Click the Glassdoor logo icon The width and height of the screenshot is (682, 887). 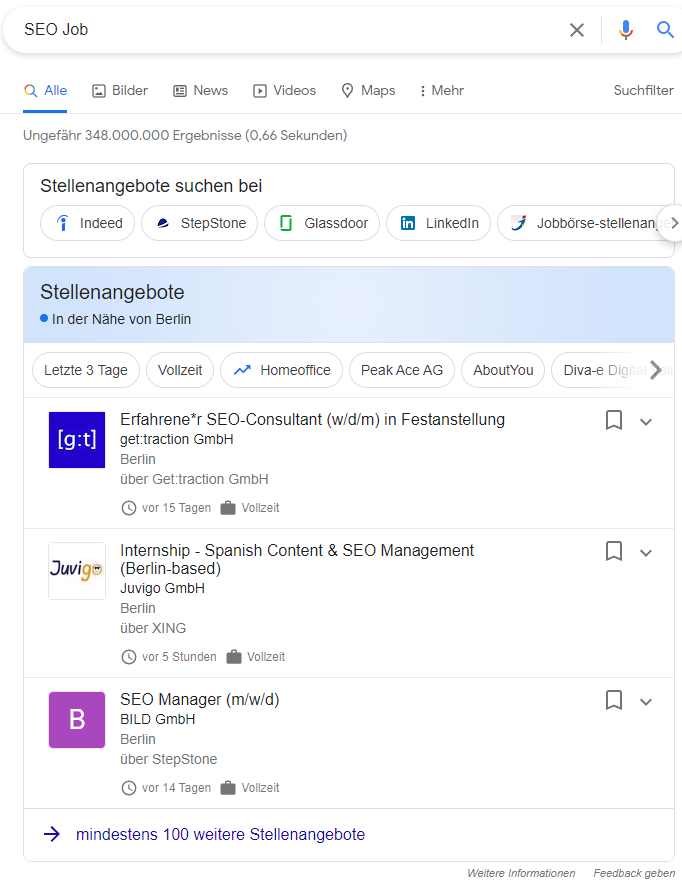tap(286, 223)
